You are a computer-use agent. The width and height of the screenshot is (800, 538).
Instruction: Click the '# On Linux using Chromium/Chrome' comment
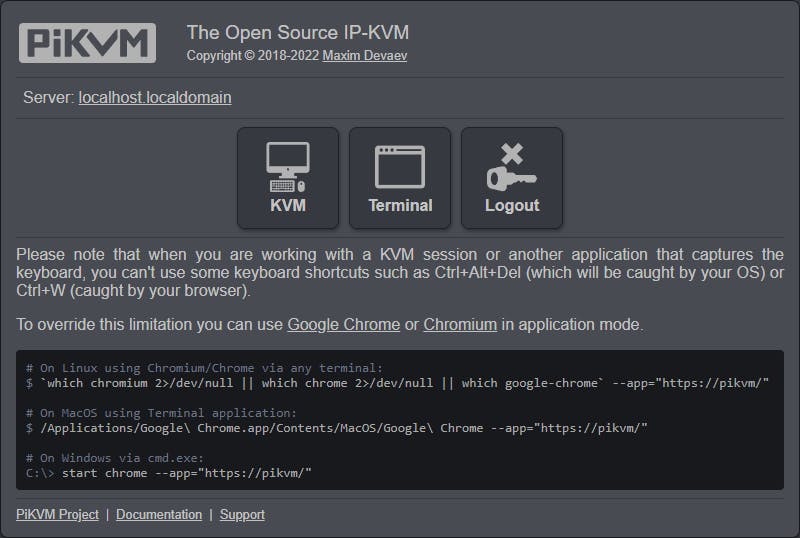pyautogui.click(x=204, y=368)
